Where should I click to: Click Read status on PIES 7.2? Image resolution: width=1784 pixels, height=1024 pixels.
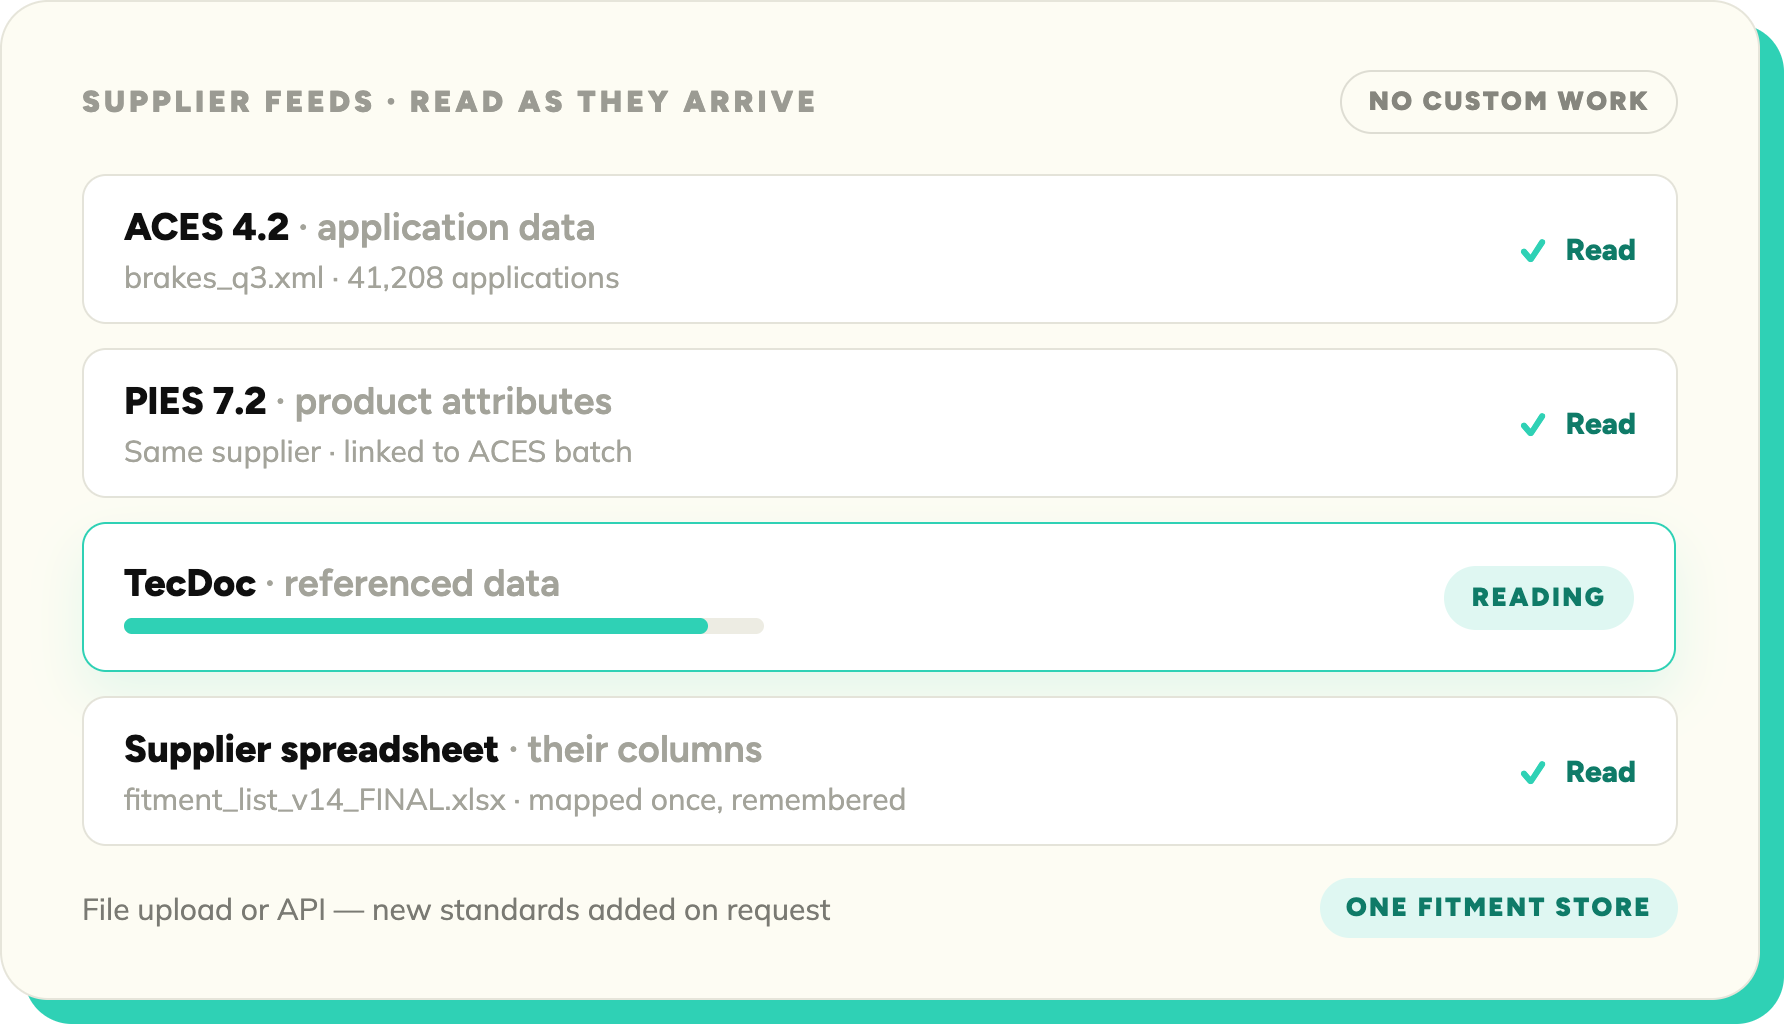[x=1600, y=424]
